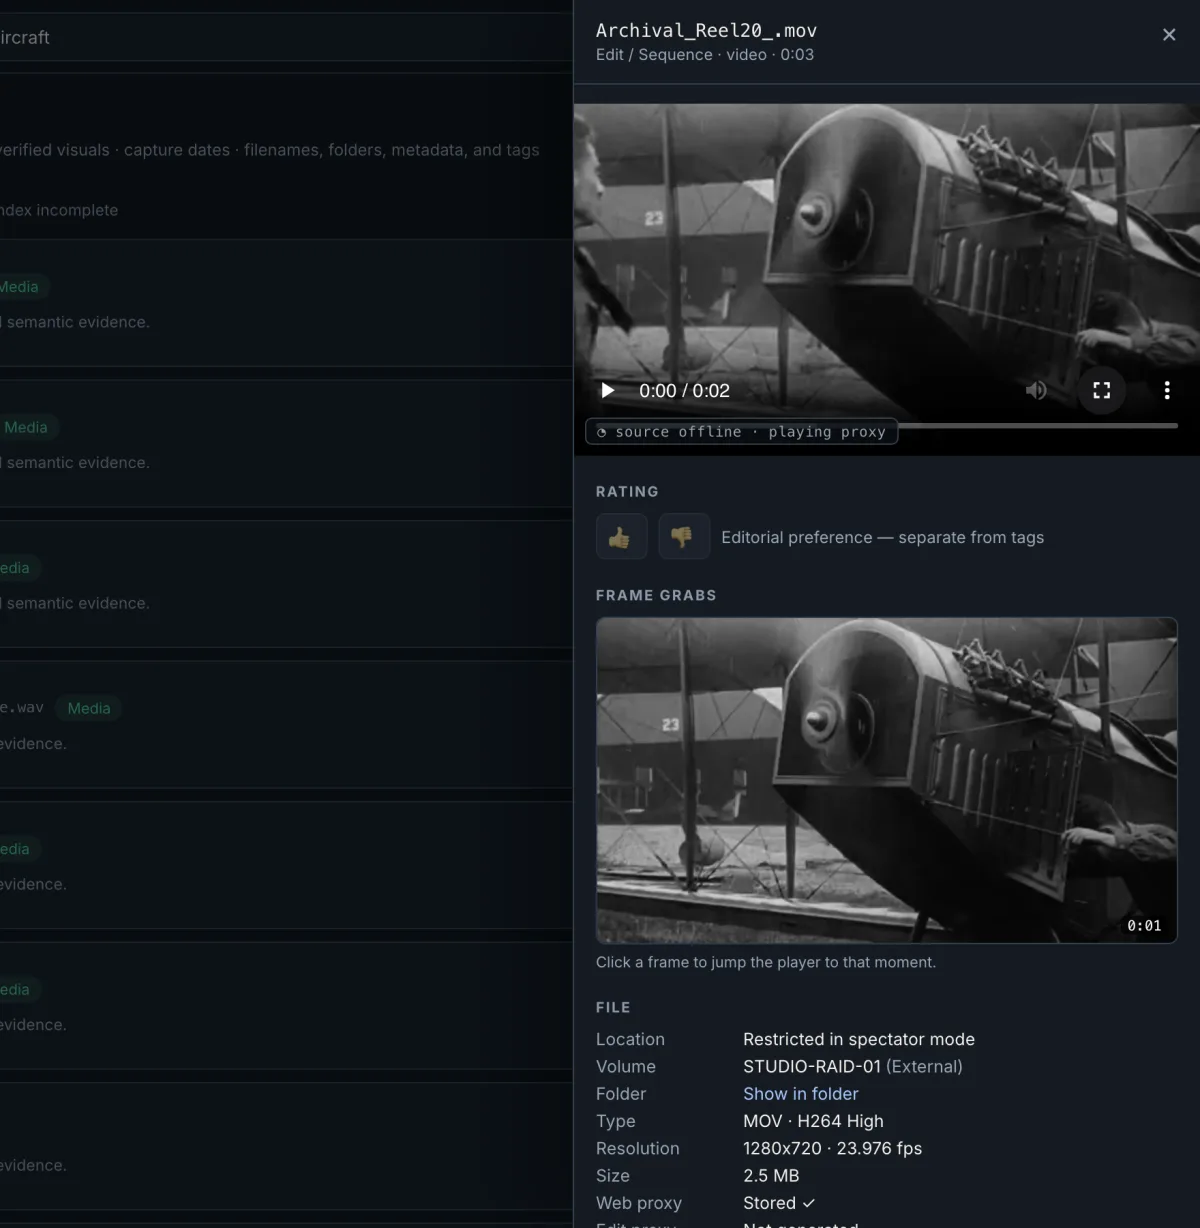Click the STUDIO-RAID-01 (External) volume value
1200x1228 pixels.
[853, 1067]
